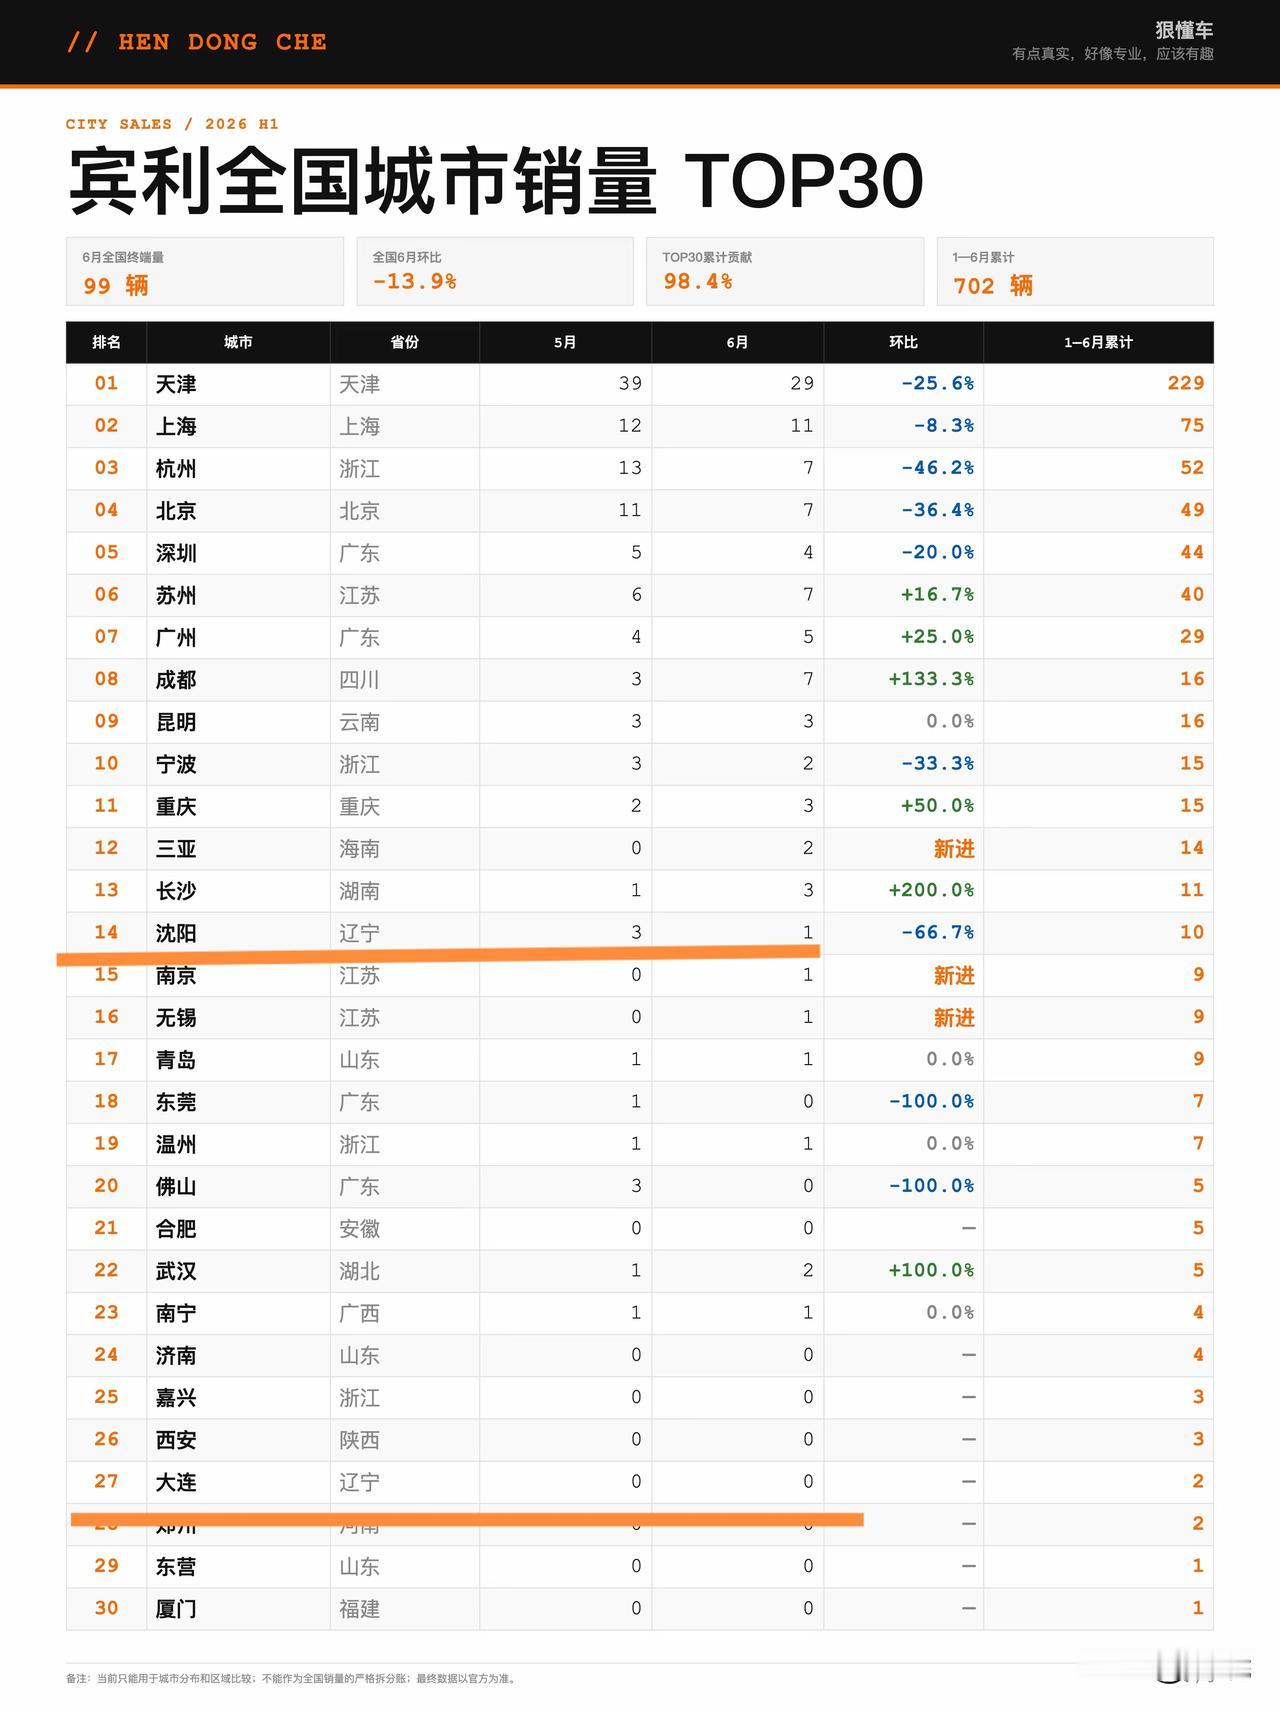Click rank number 01 in the table

pos(106,383)
